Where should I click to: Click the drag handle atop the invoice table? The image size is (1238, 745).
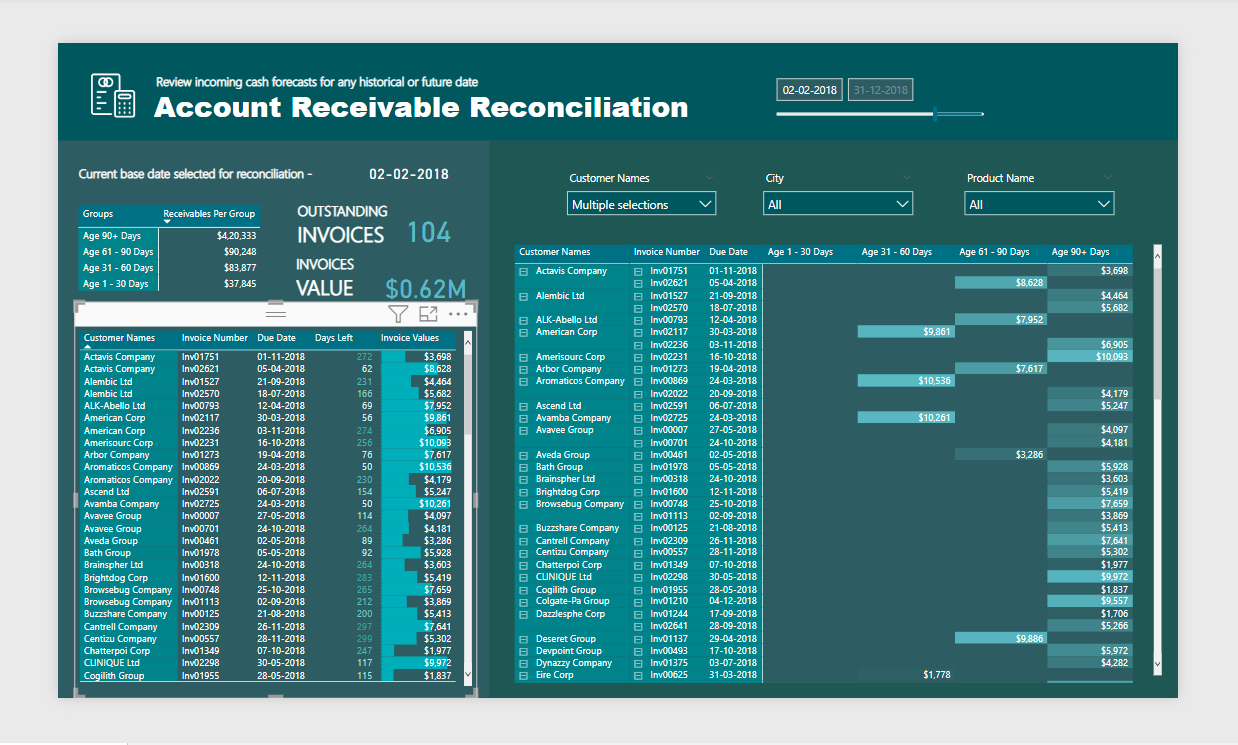click(275, 314)
